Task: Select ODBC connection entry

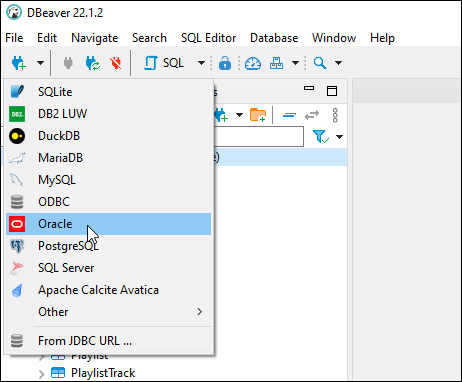Action: click(109, 202)
